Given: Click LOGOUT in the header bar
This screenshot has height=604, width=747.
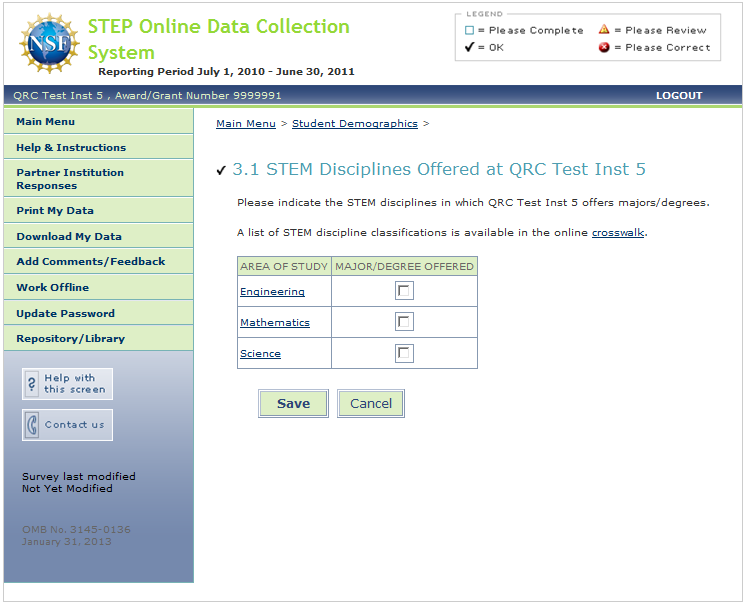Looking at the screenshot, I should [679, 96].
